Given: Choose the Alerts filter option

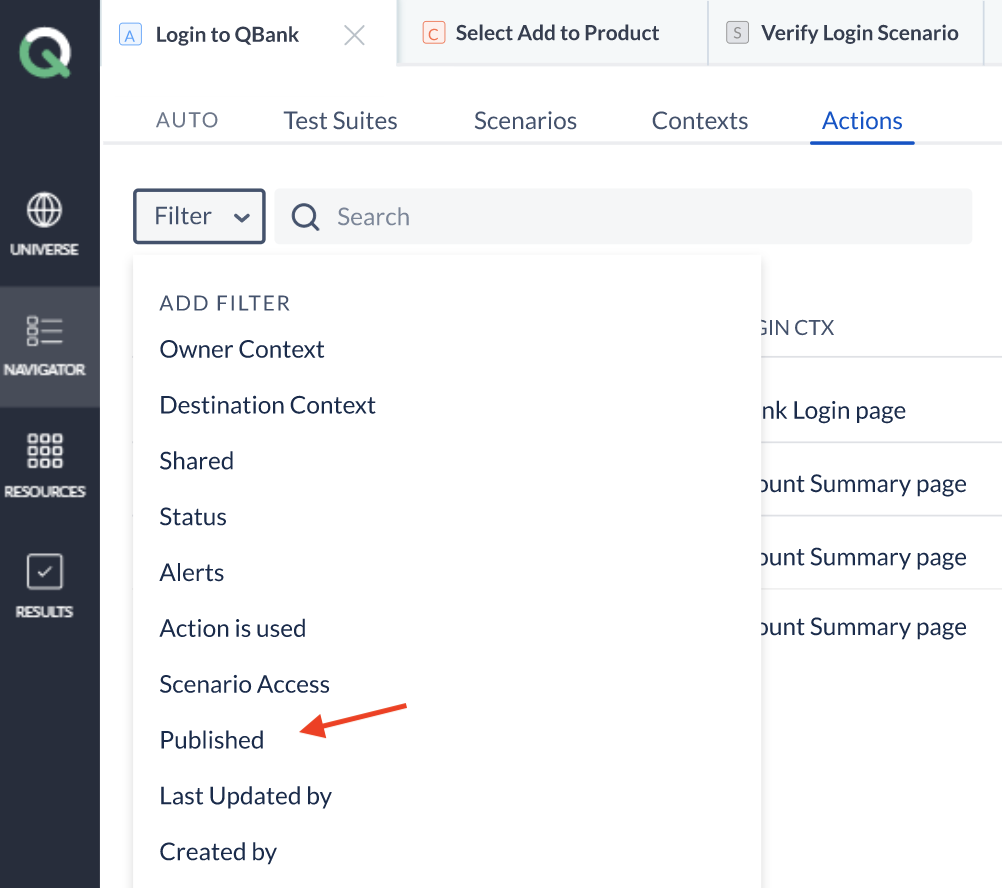Looking at the screenshot, I should click(x=192, y=572).
